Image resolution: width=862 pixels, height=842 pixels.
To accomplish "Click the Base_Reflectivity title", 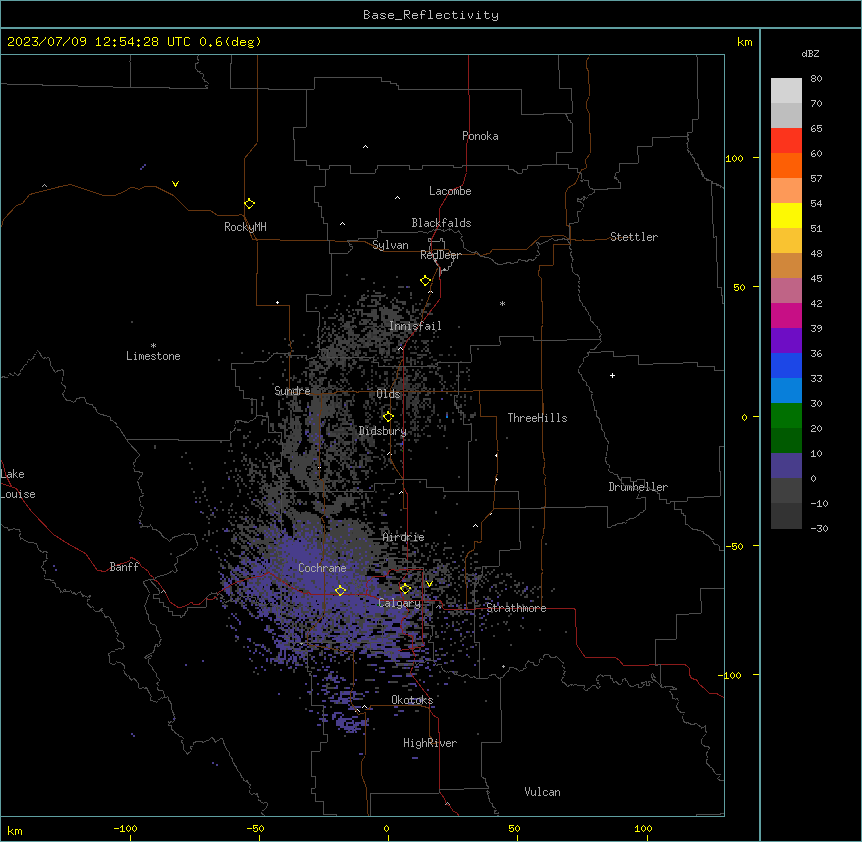I will (x=431, y=15).
